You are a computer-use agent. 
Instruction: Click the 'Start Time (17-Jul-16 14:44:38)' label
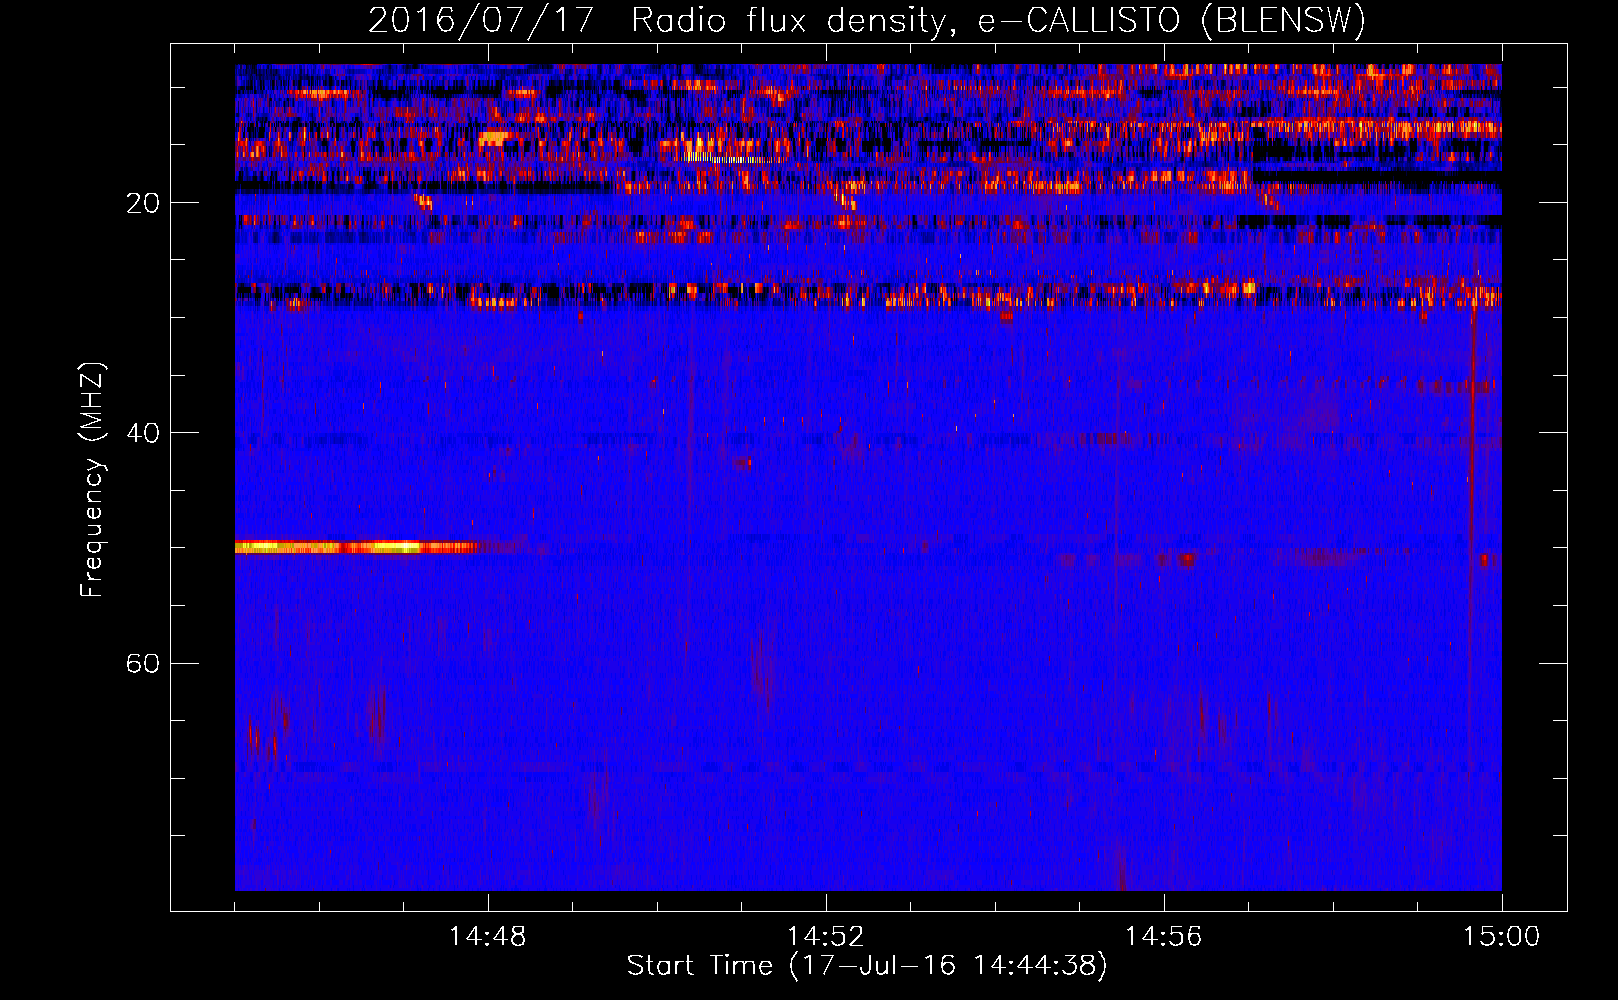tap(867, 966)
